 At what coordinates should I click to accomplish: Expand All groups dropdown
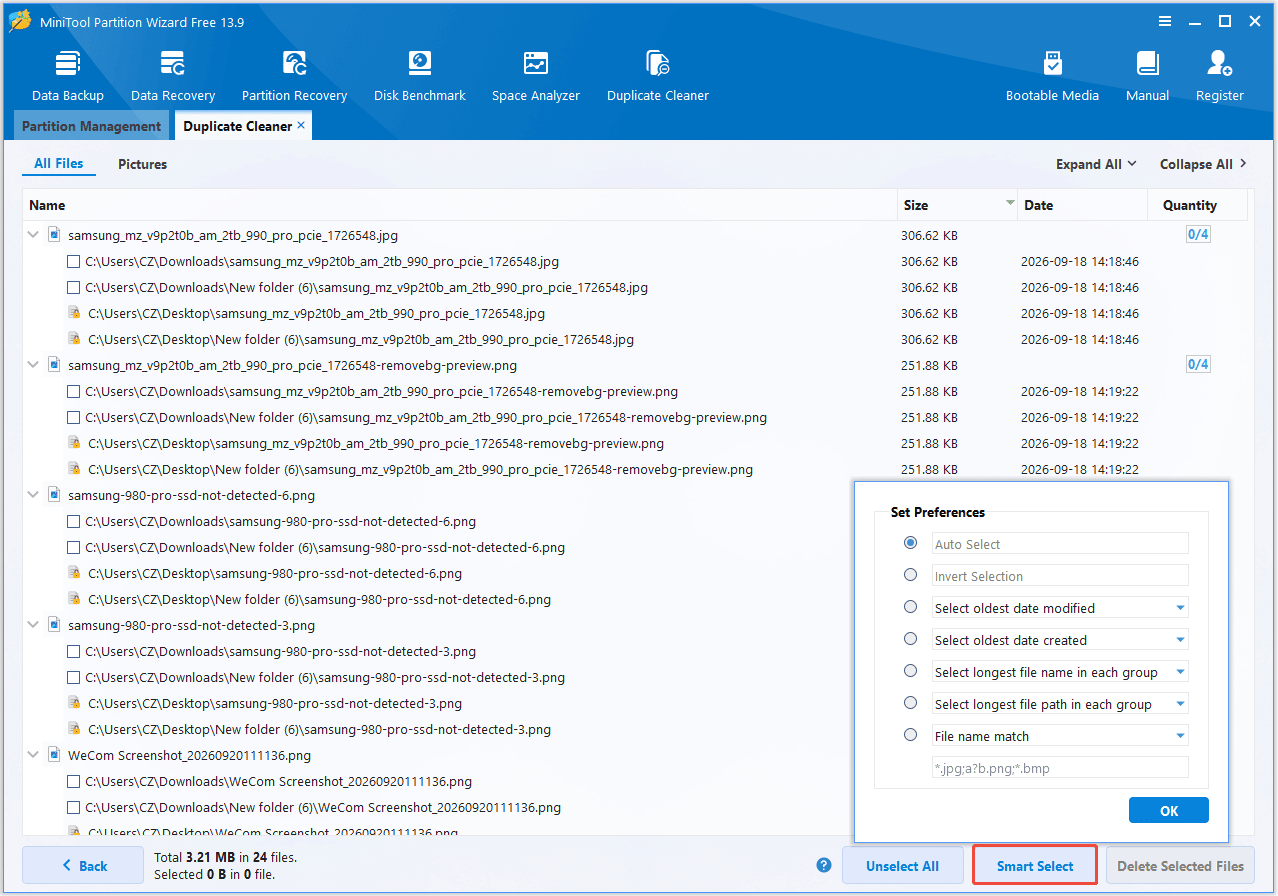click(x=1096, y=164)
